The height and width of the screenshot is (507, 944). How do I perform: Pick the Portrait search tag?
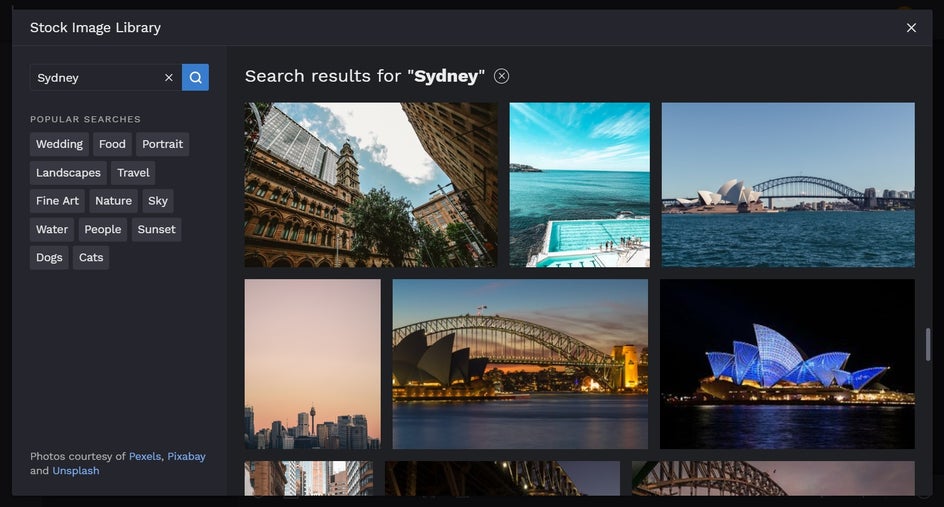click(x=163, y=144)
